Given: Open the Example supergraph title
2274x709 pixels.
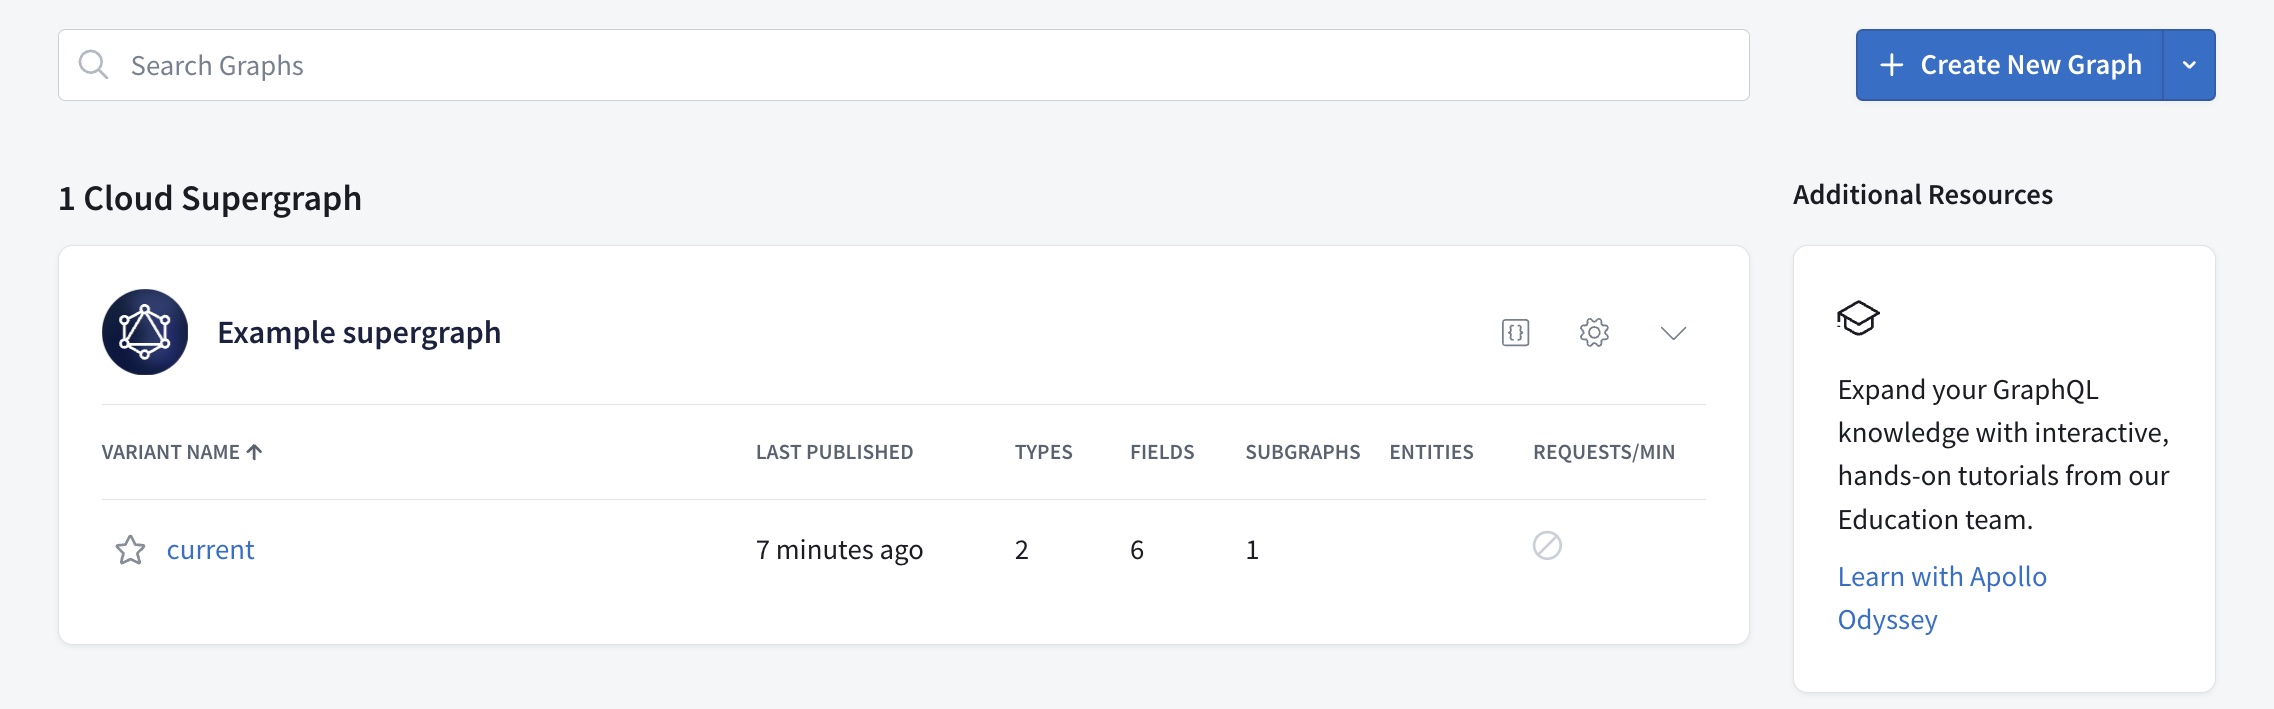Looking at the screenshot, I should click(x=359, y=332).
